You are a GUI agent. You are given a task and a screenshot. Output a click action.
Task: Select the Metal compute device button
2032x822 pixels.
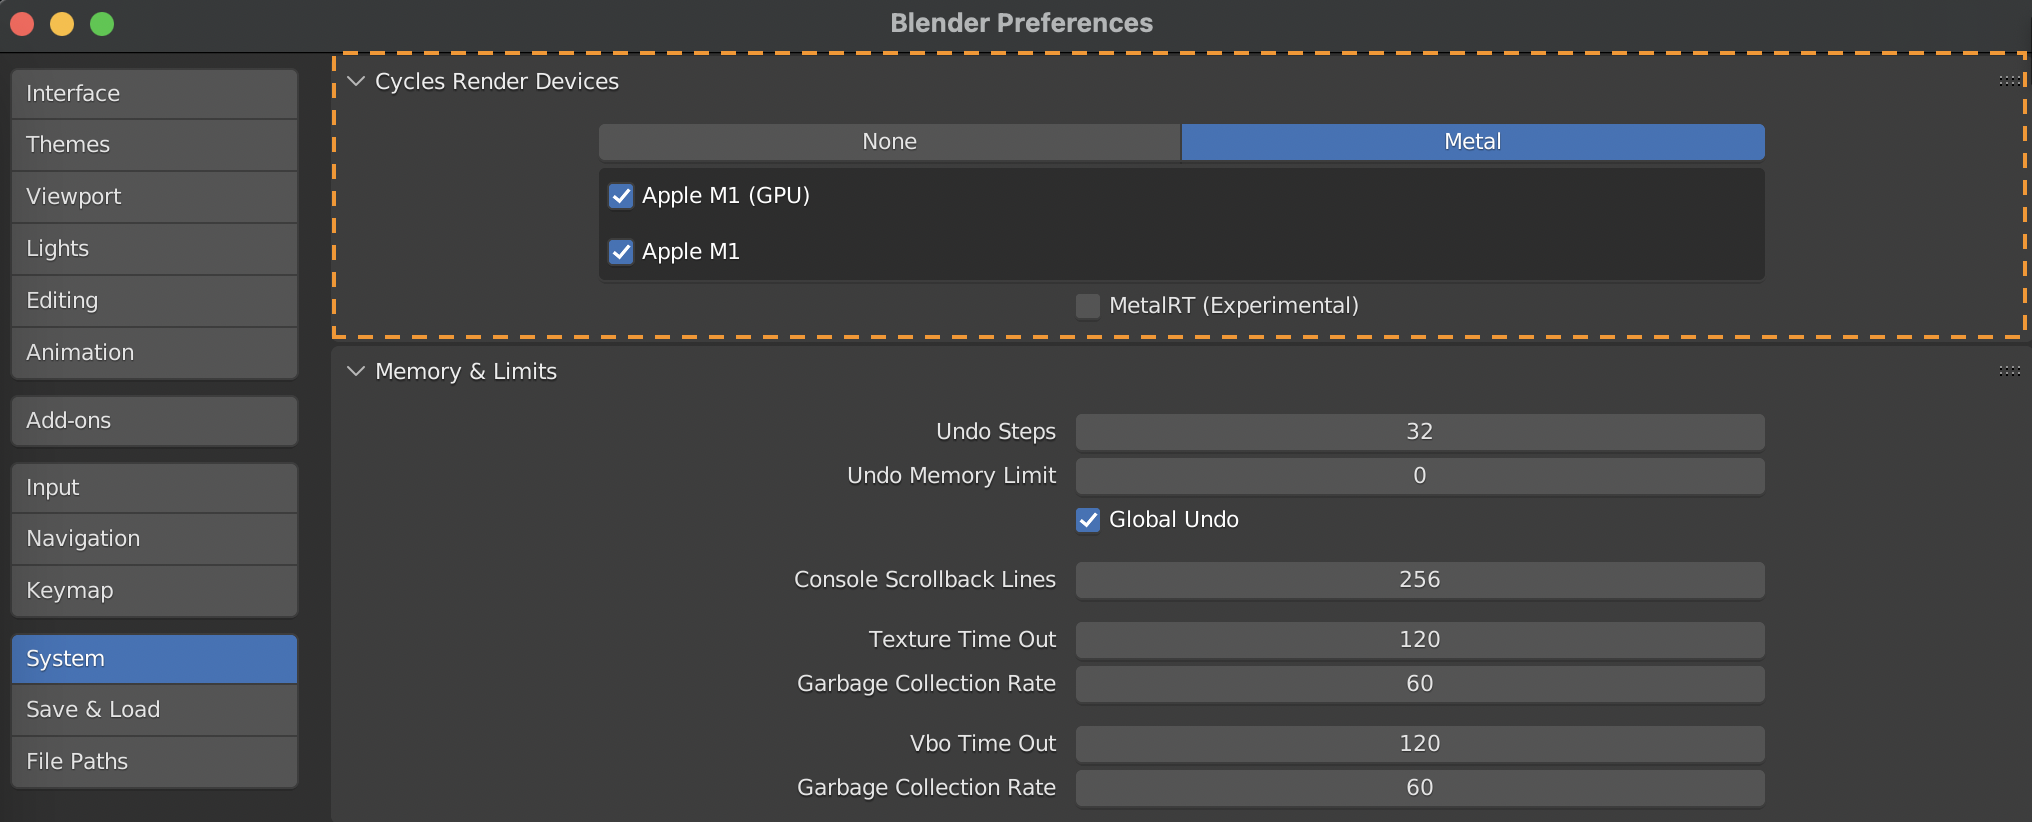point(1472,142)
